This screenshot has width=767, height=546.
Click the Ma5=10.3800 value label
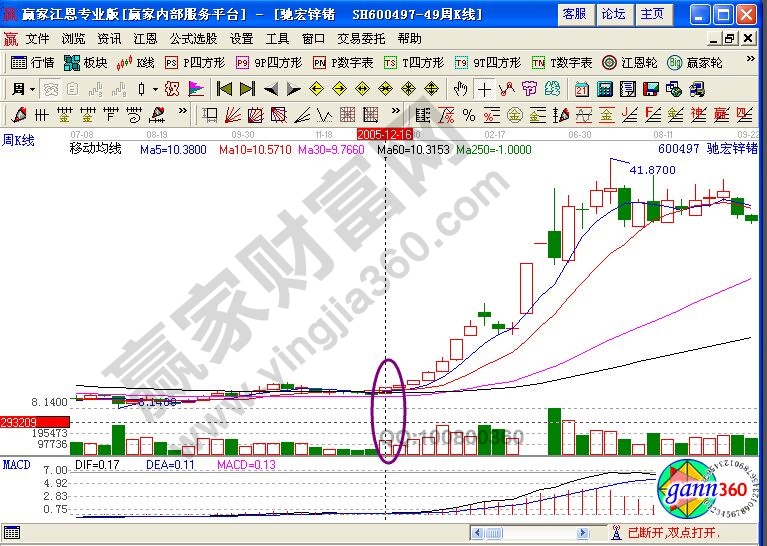173,150
